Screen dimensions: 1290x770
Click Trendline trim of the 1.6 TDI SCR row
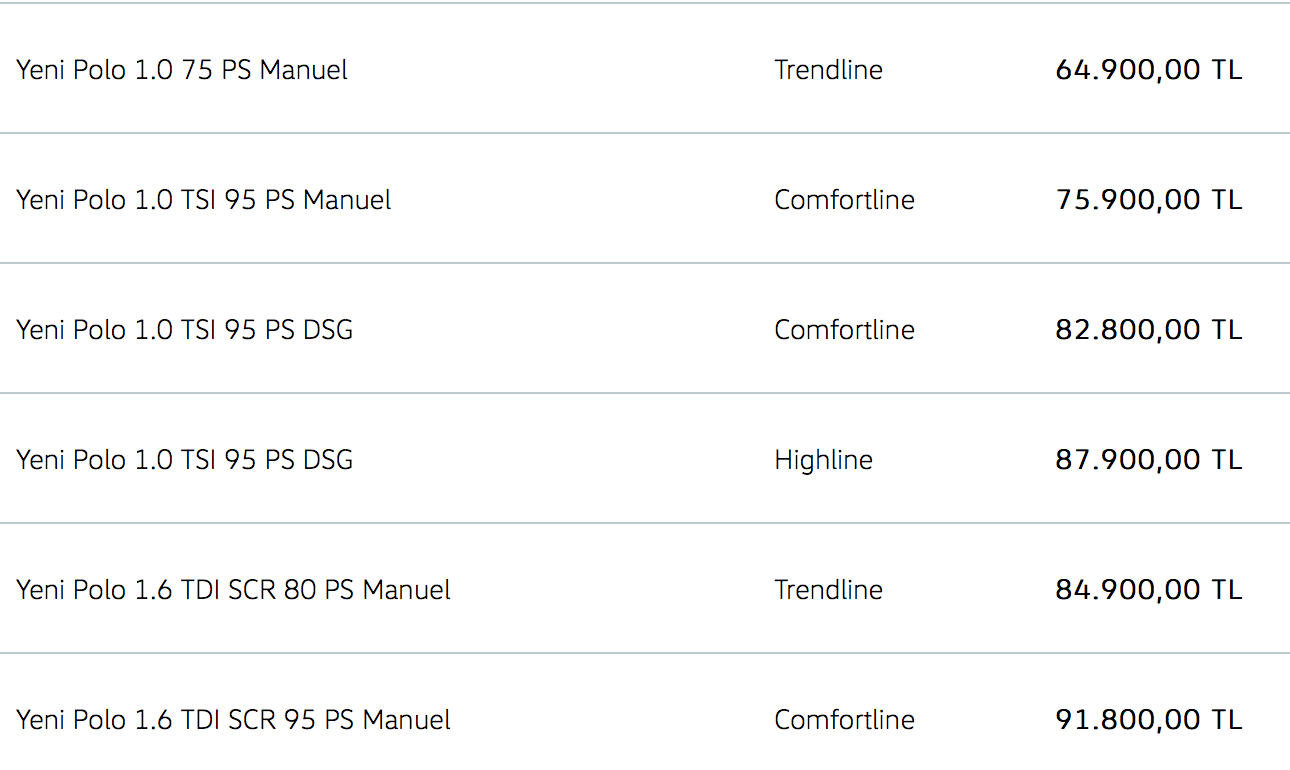(828, 590)
